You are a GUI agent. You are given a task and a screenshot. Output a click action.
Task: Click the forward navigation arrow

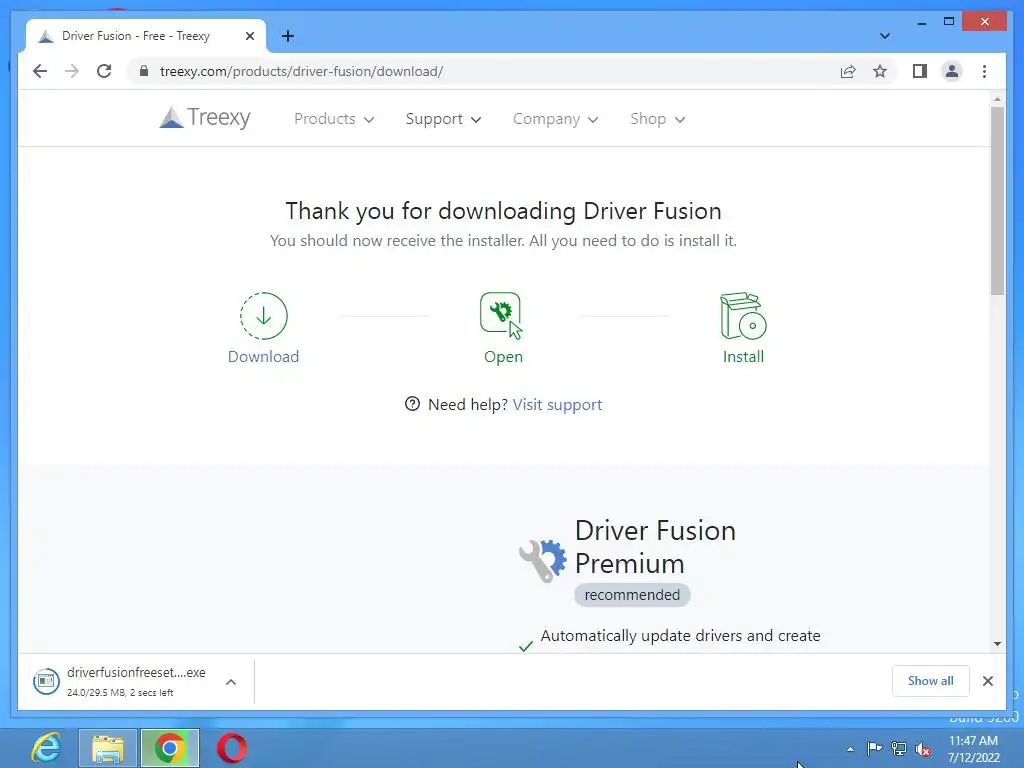coord(72,71)
